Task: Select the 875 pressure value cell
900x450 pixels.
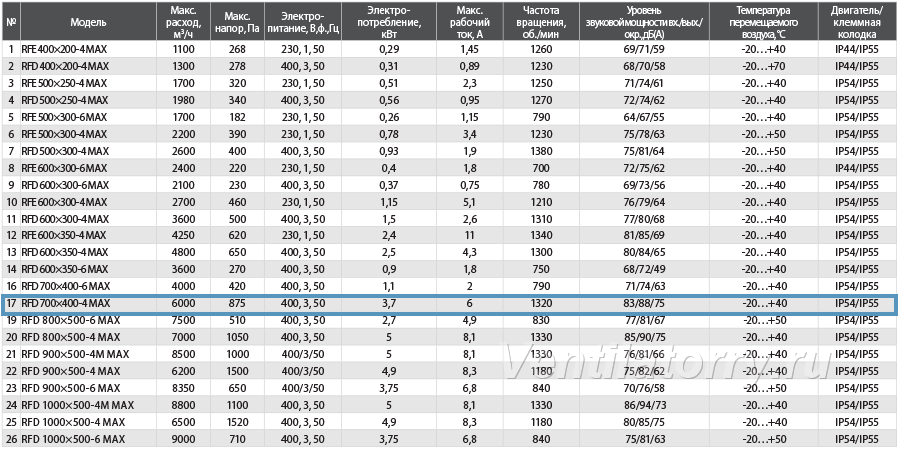Action: point(237,304)
